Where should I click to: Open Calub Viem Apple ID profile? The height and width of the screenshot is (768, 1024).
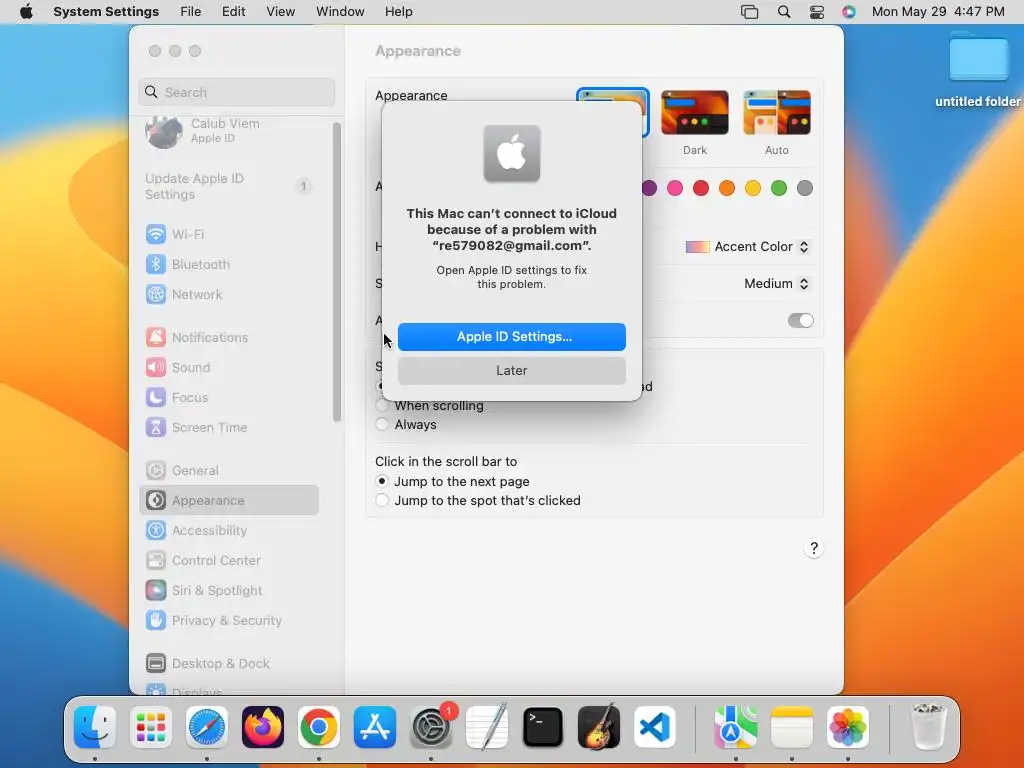[x=229, y=131]
